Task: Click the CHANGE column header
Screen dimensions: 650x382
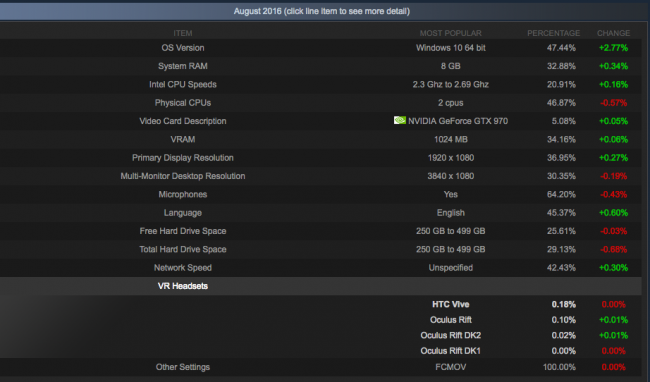Action: [x=614, y=33]
